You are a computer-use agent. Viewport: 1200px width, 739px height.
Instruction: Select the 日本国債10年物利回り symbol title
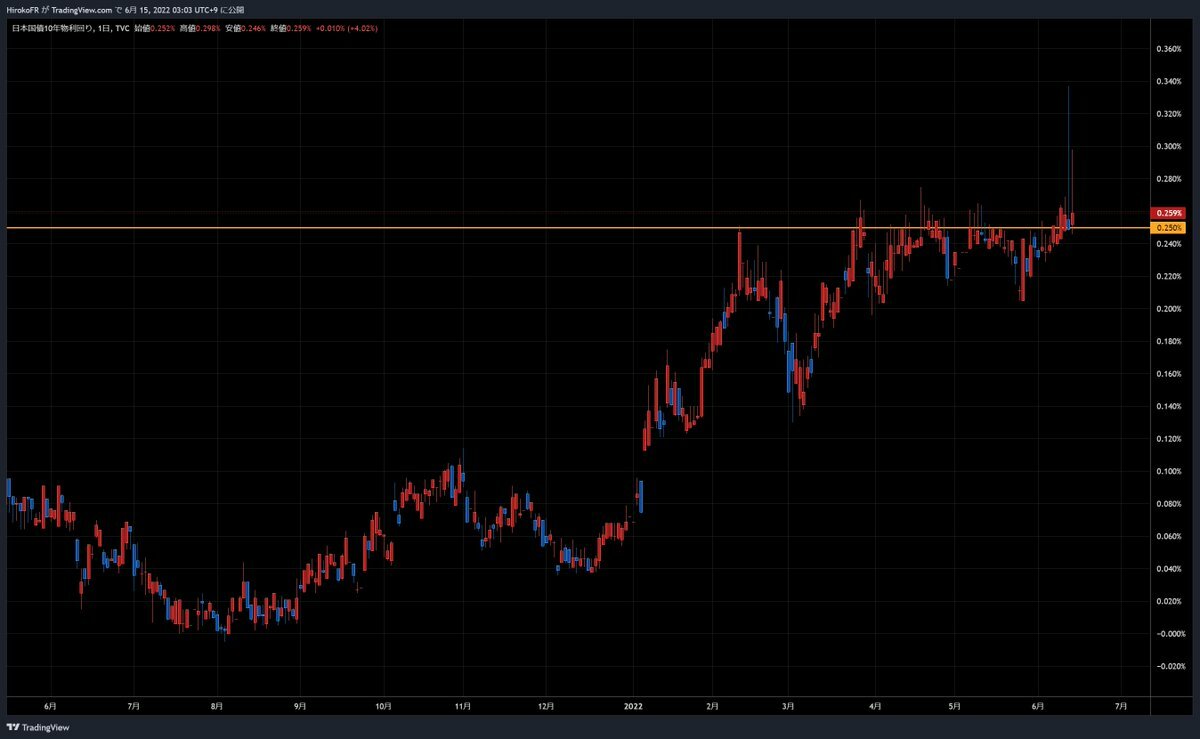(52, 28)
